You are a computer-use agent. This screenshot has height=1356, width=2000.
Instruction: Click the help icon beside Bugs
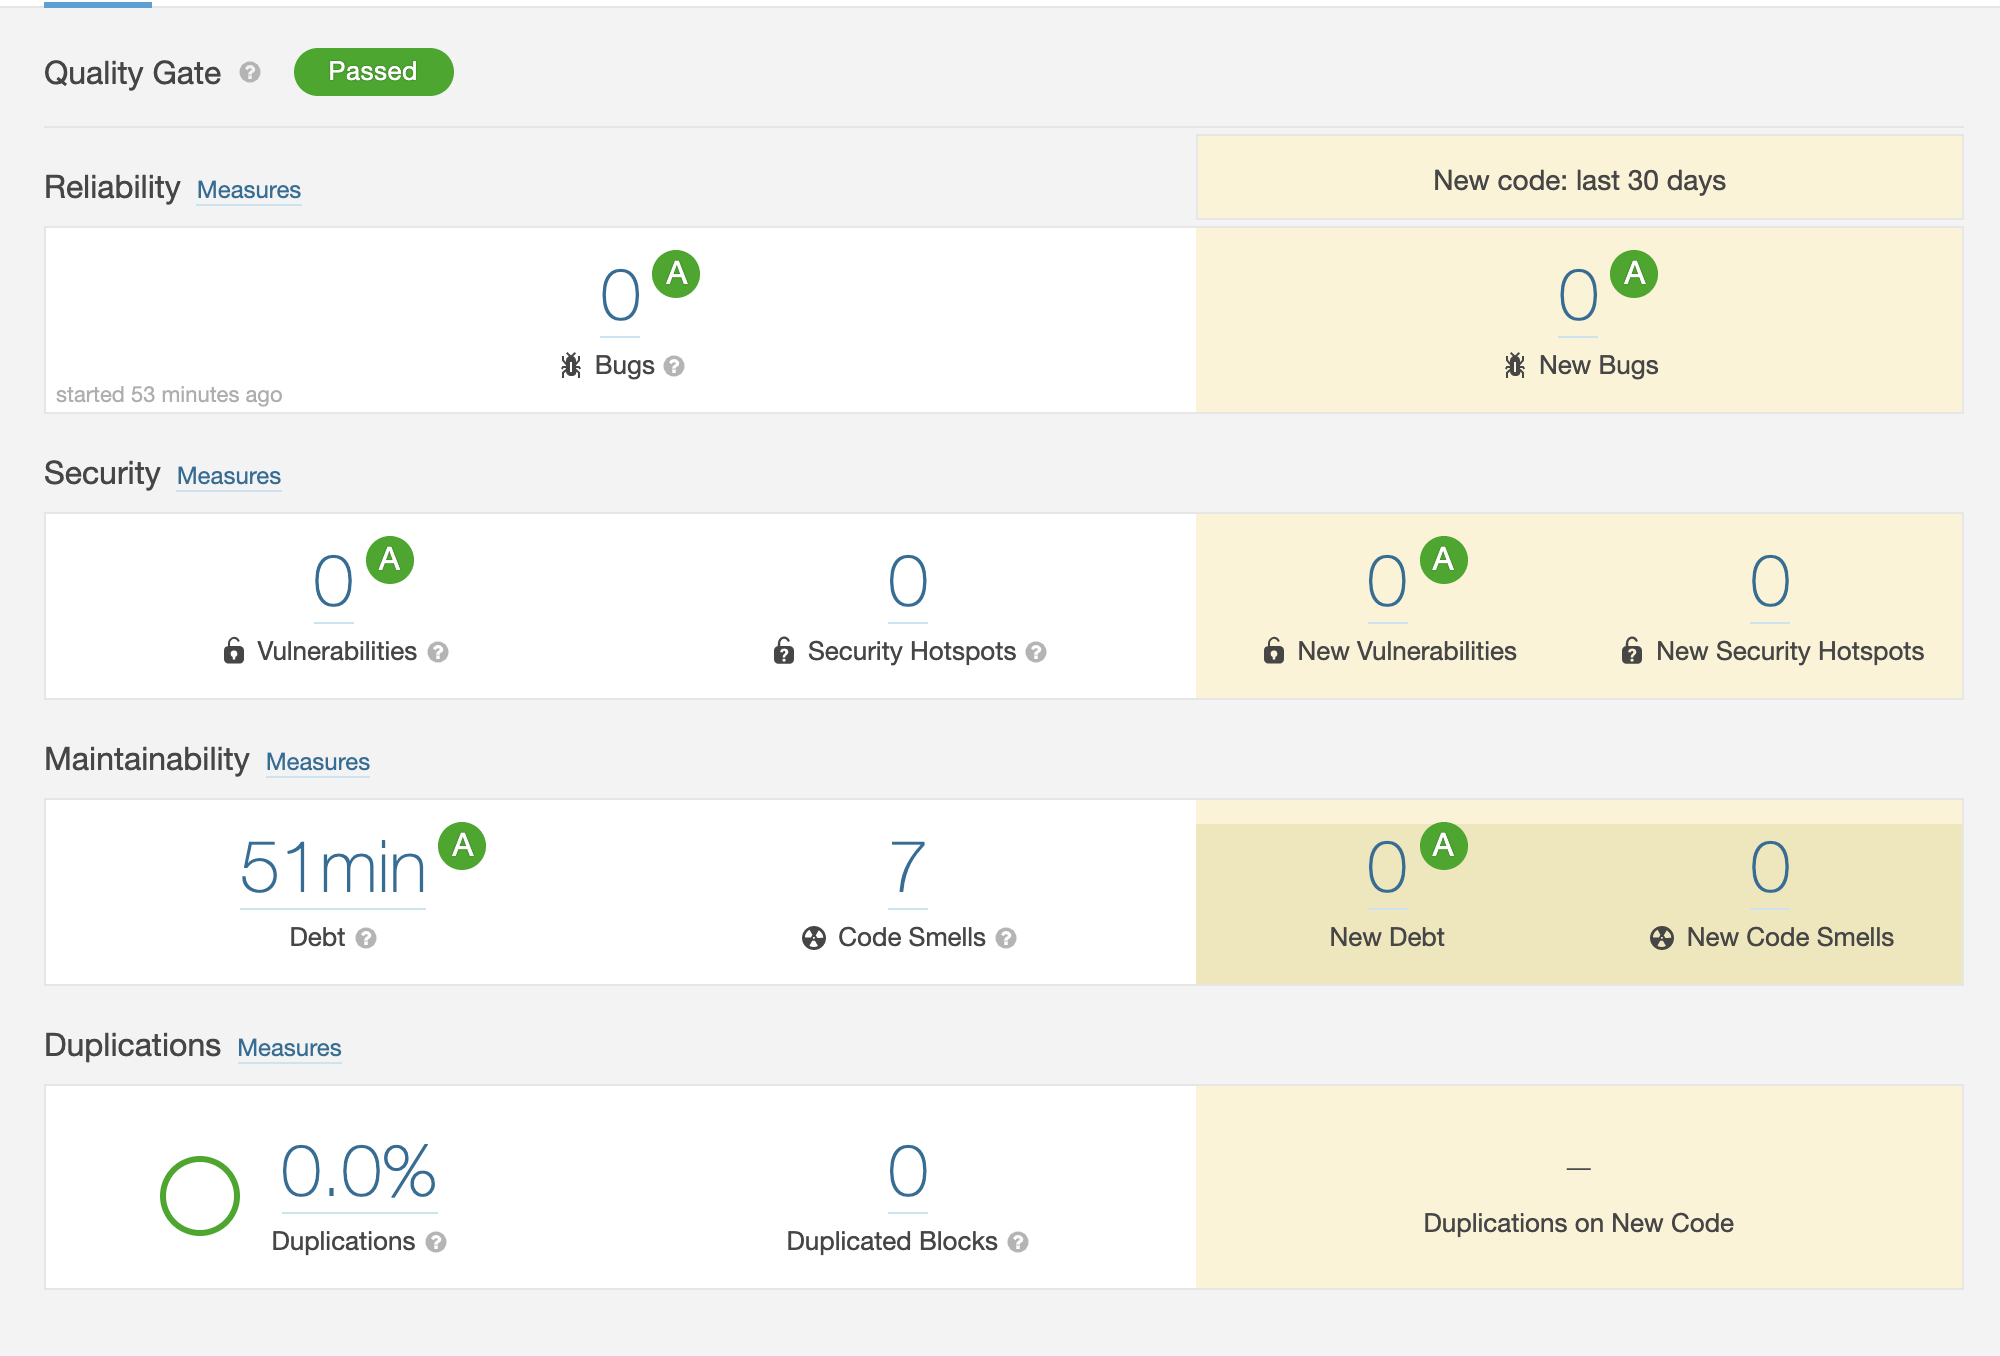pyautogui.click(x=674, y=366)
